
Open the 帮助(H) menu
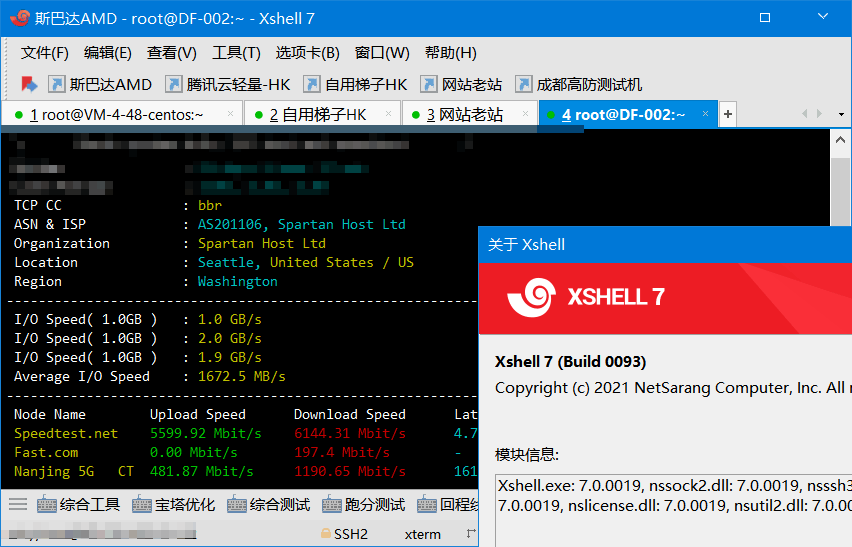[451, 53]
